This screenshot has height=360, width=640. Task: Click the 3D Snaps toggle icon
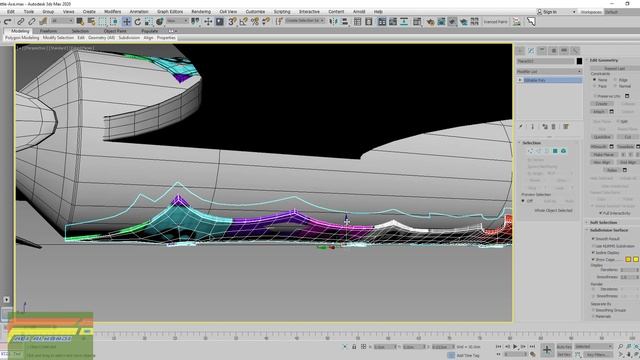click(x=232, y=22)
